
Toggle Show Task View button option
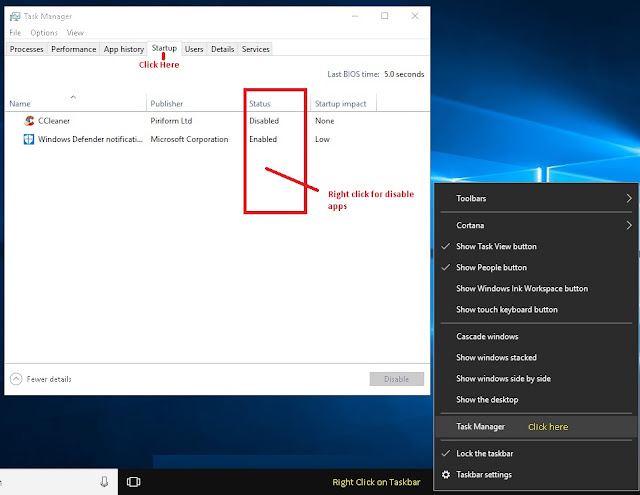tap(536, 246)
